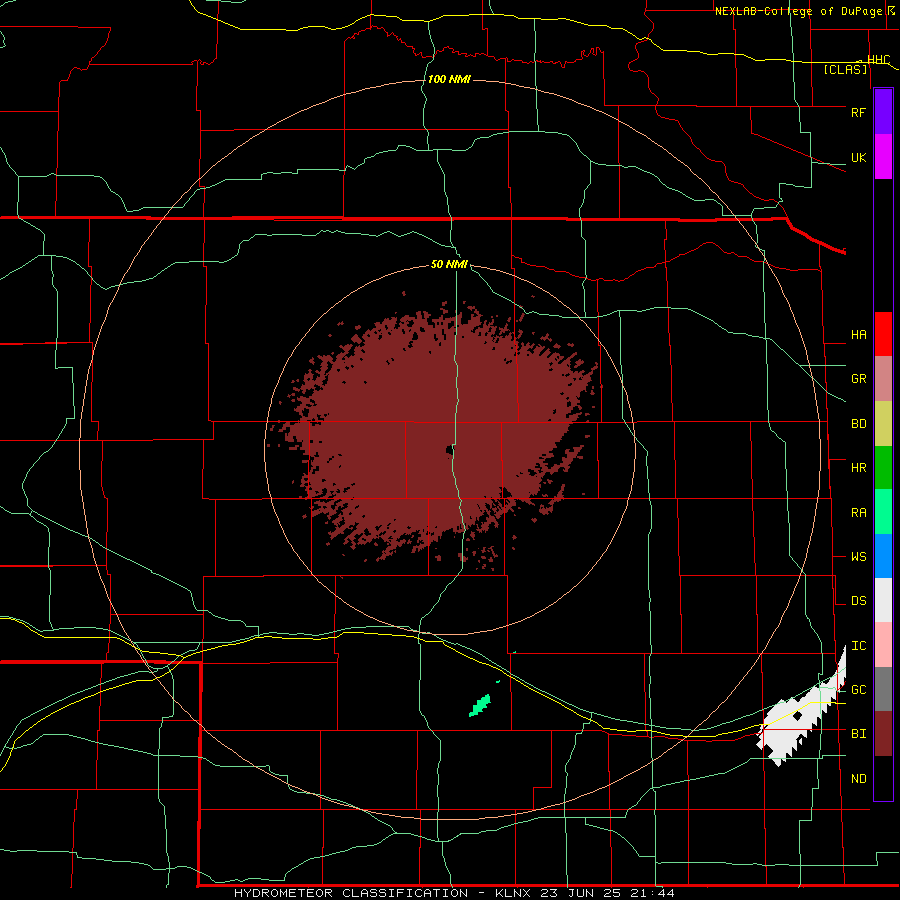Click the 'GC' legend label
Screen dimensions: 900x900
pos(858,690)
